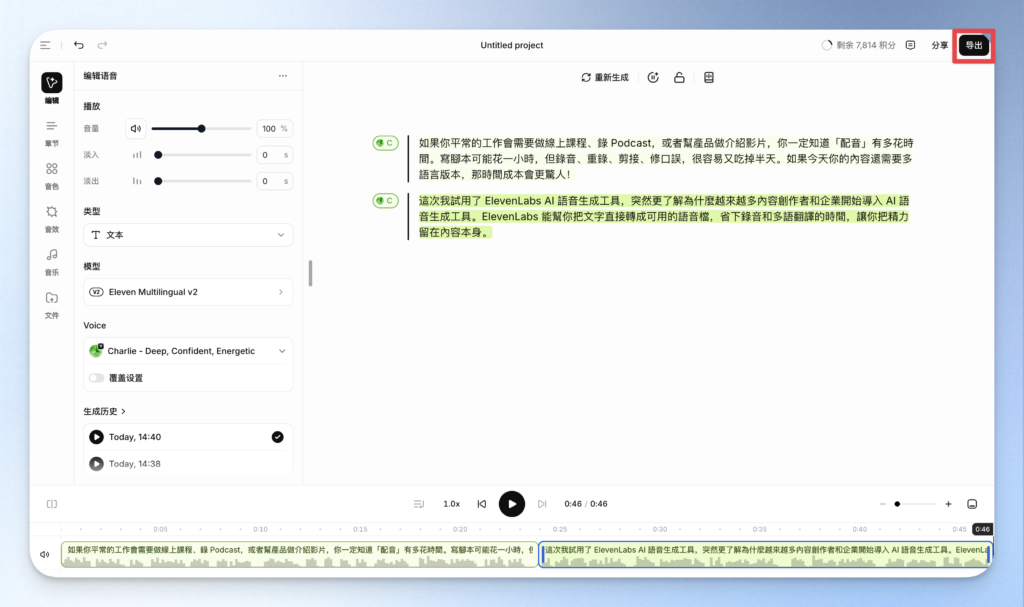Zoom in the timeline with plus
This screenshot has width=1024, height=607.
948,504
